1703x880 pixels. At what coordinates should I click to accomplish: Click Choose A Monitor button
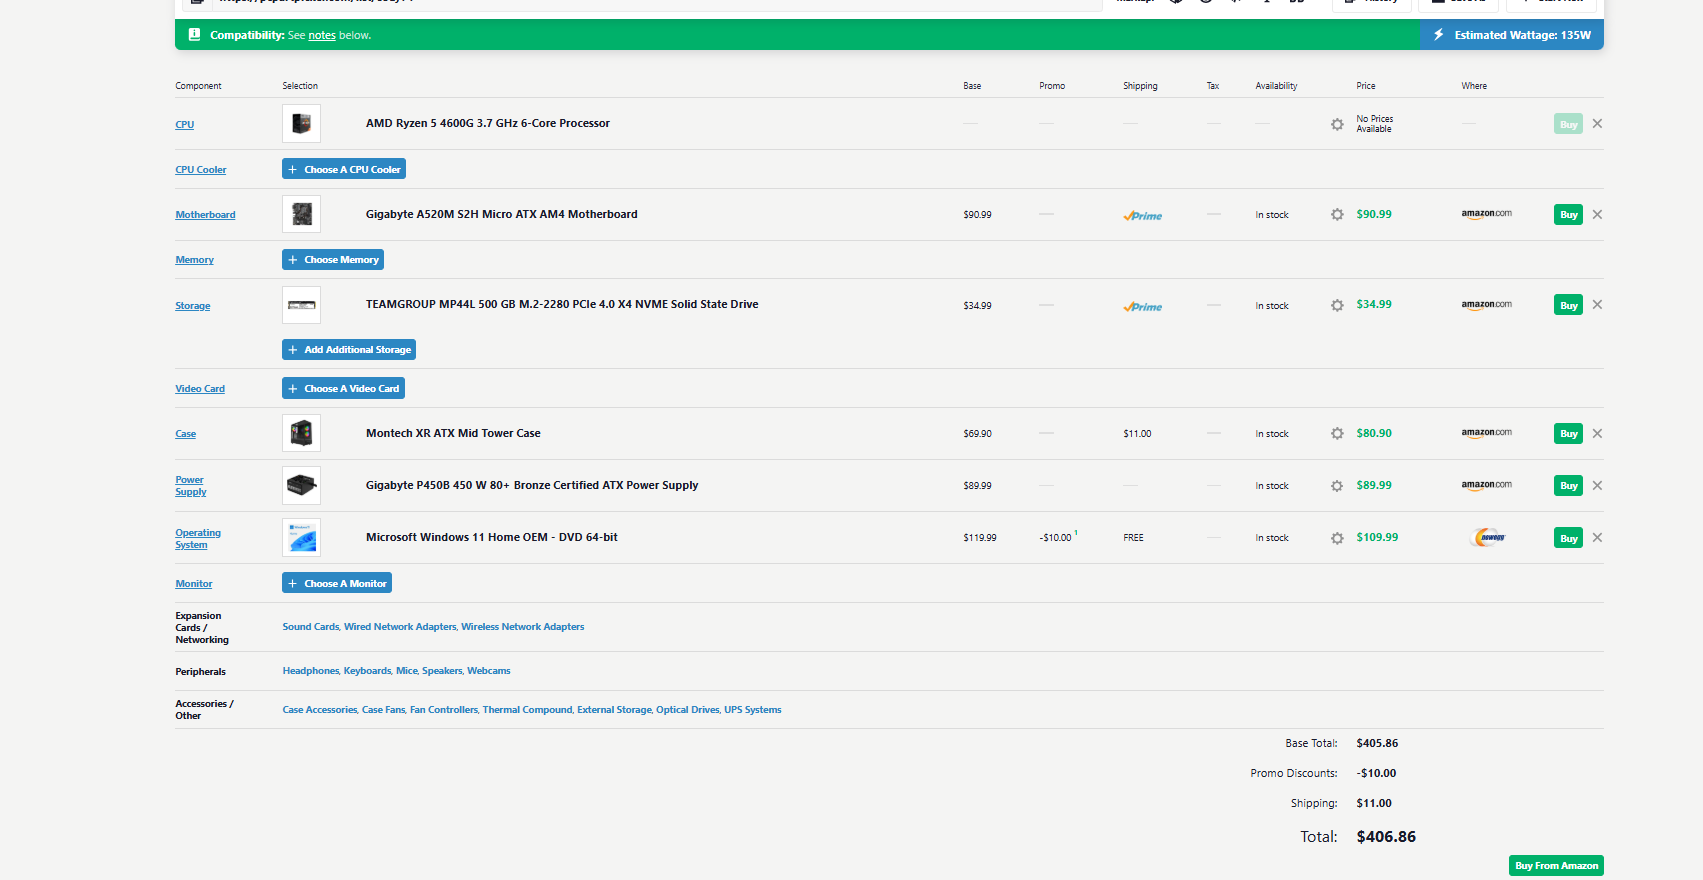(337, 583)
